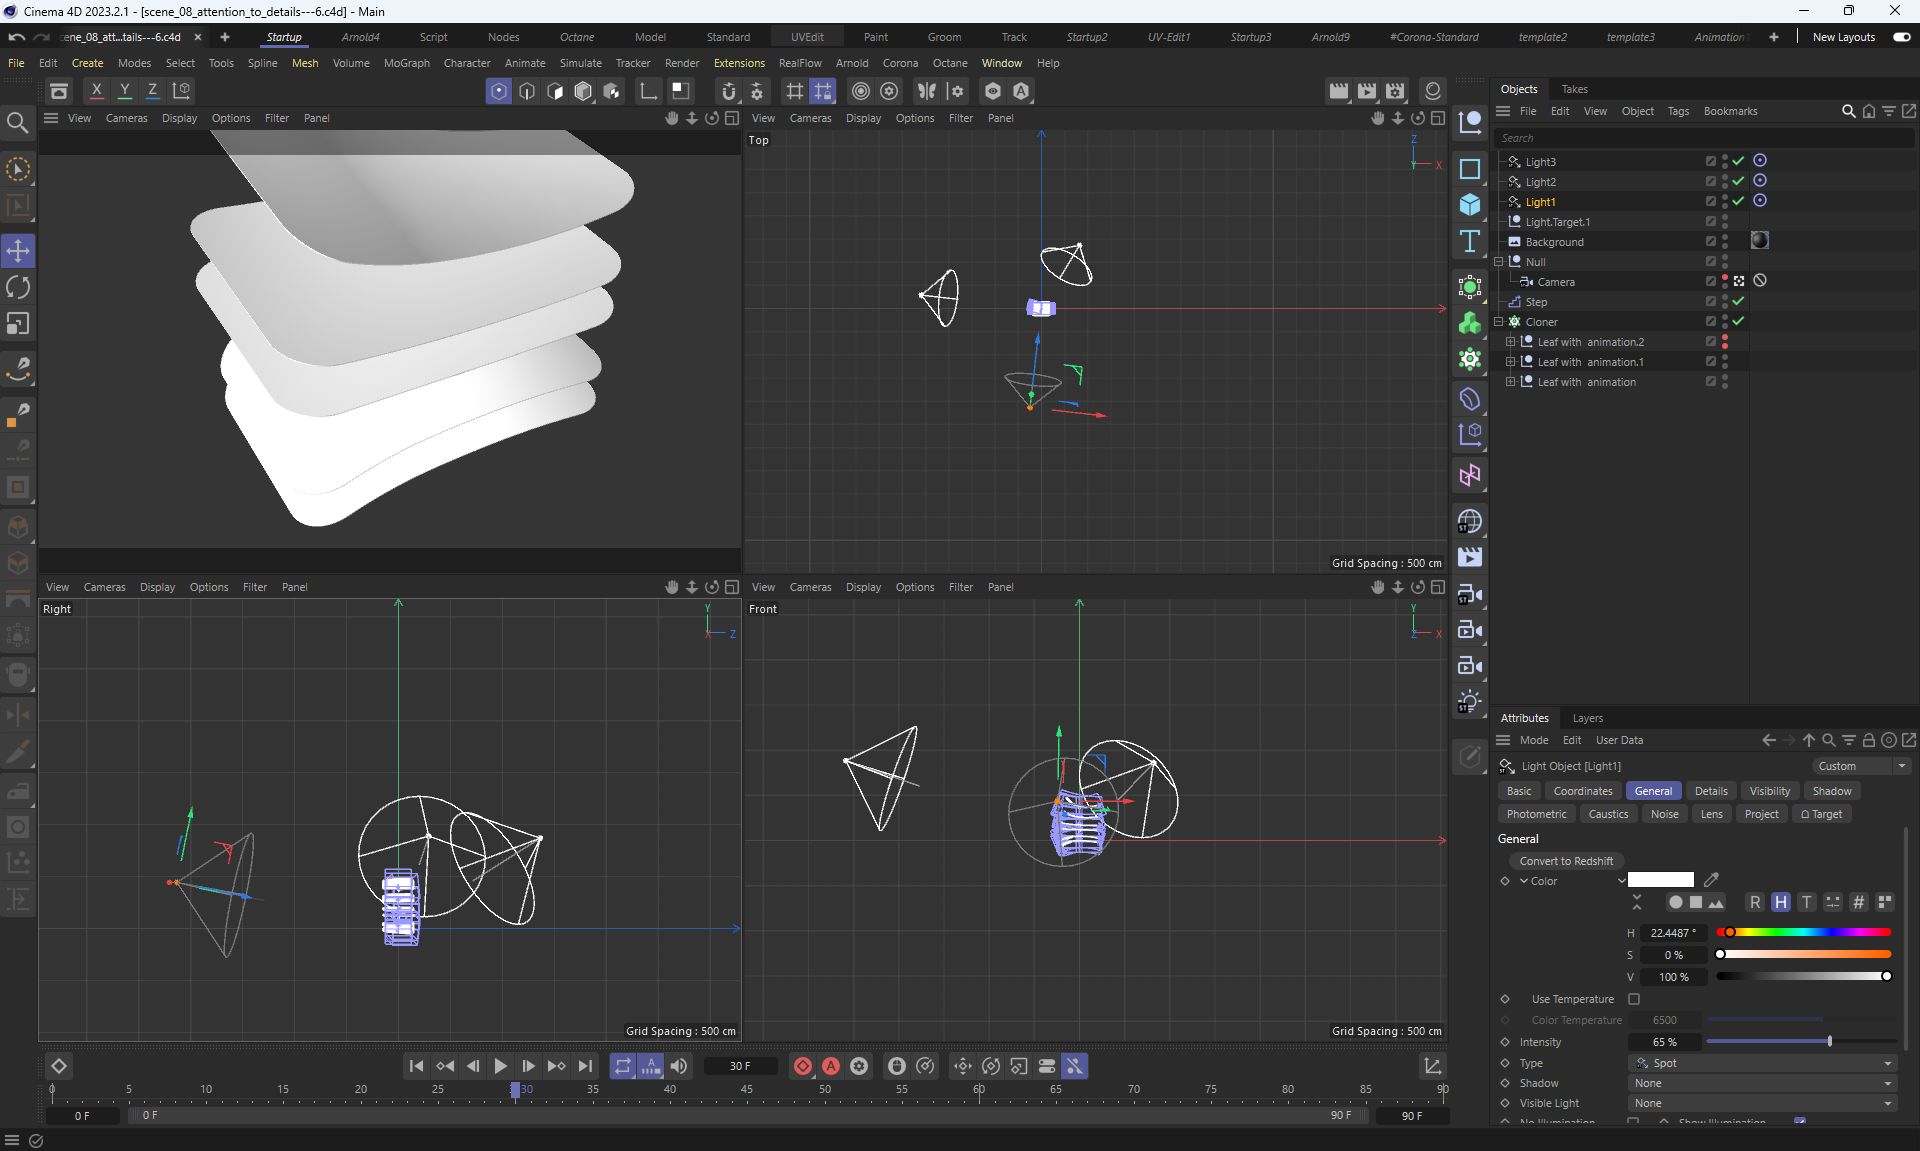Enable the Use Temperature checkbox
Screen dimensions: 1920x1151
(x=1634, y=999)
